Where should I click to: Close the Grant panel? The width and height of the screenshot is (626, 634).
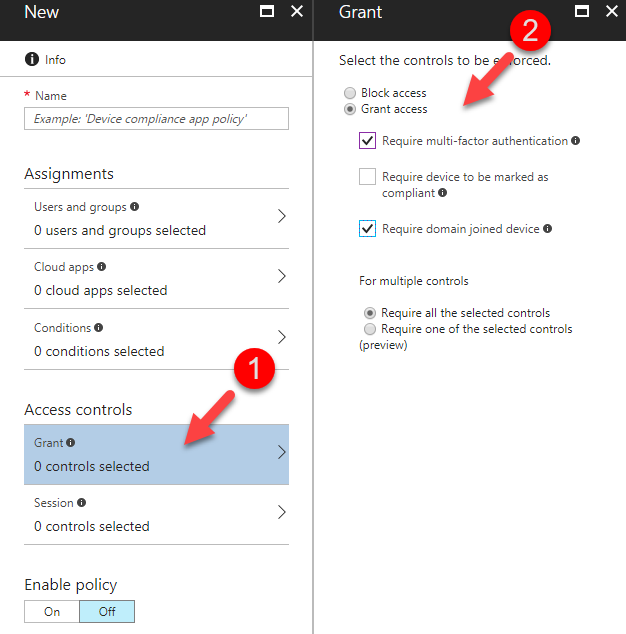click(x=611, y=11)
